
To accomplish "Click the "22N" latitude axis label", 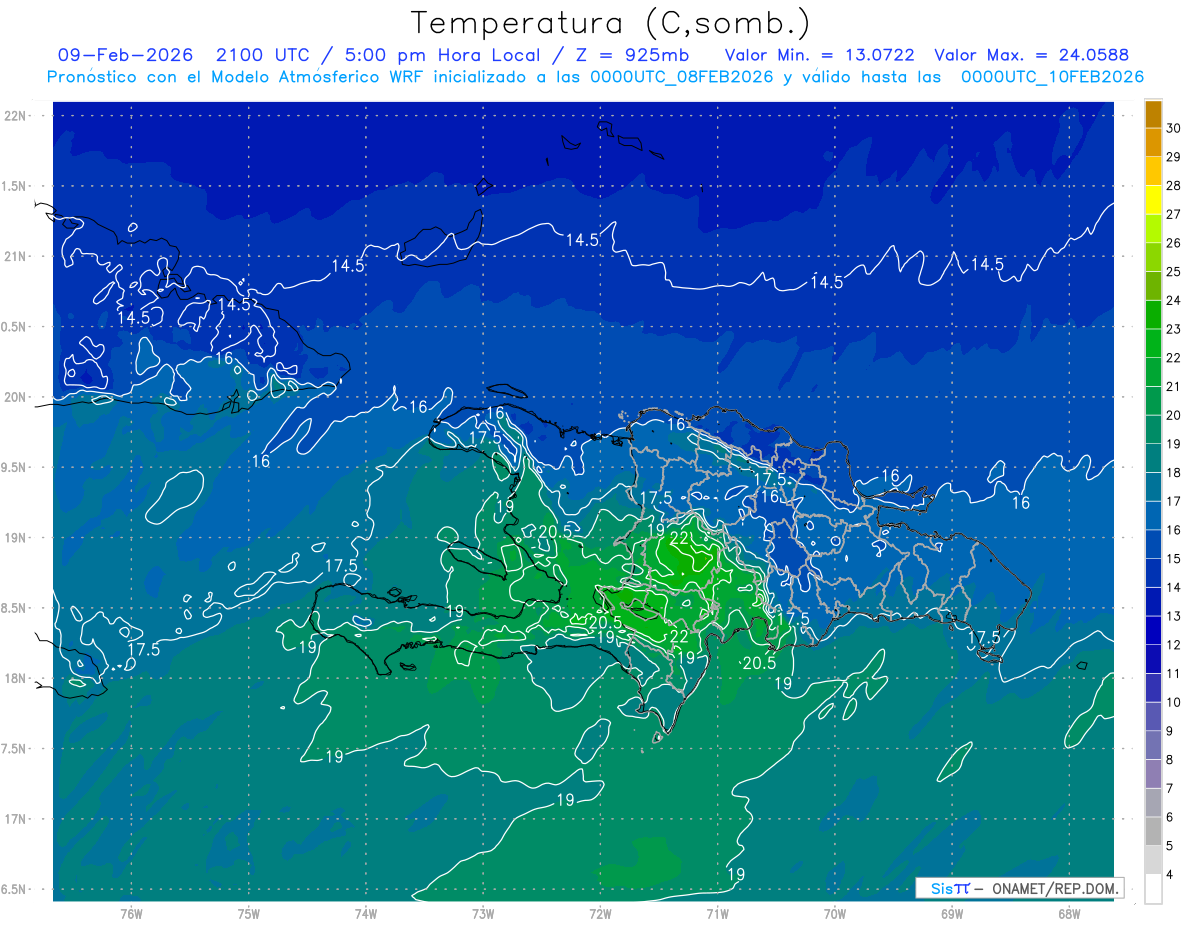I will (15, 116).
